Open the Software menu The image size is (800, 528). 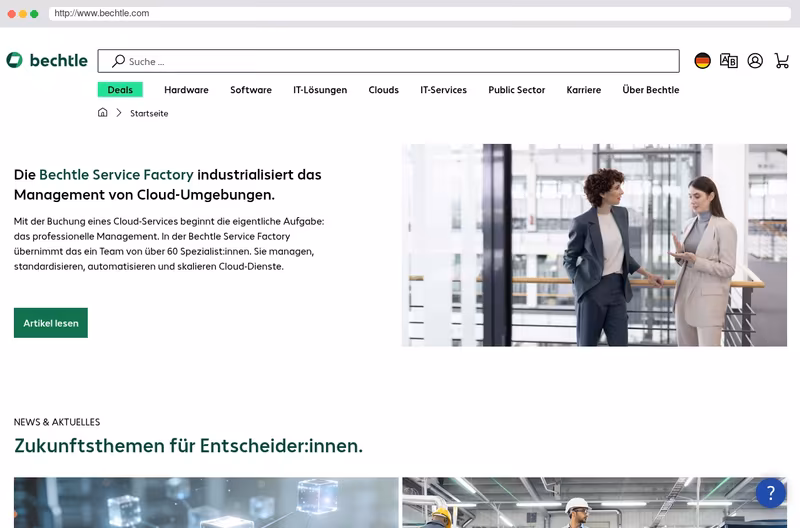tap(251, 90)
